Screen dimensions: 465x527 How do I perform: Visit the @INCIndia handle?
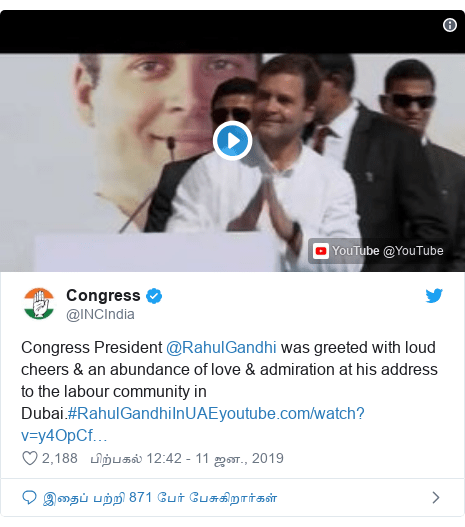(100, 315)
